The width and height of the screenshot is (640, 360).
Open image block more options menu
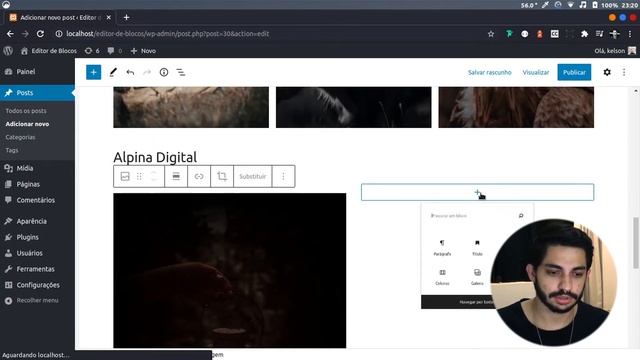283,176
